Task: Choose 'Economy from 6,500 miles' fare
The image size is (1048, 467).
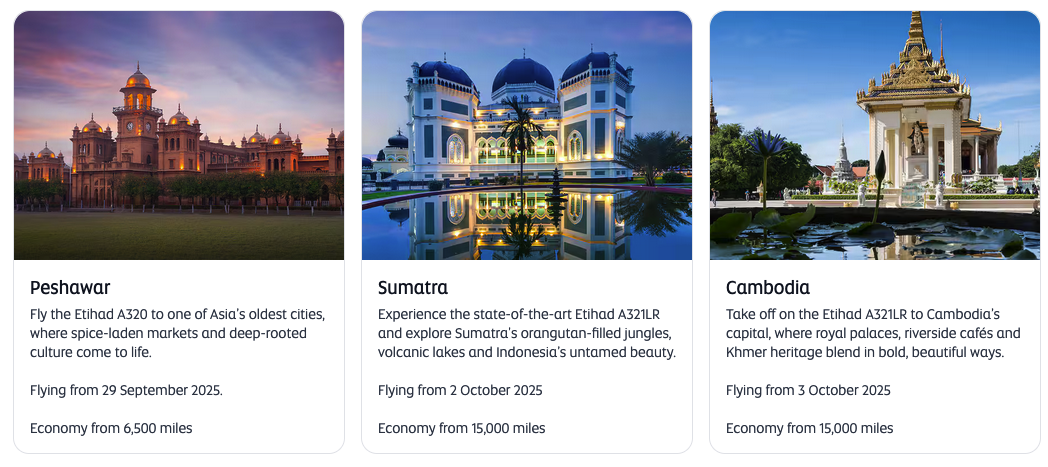Action: [x=111, y=428]
